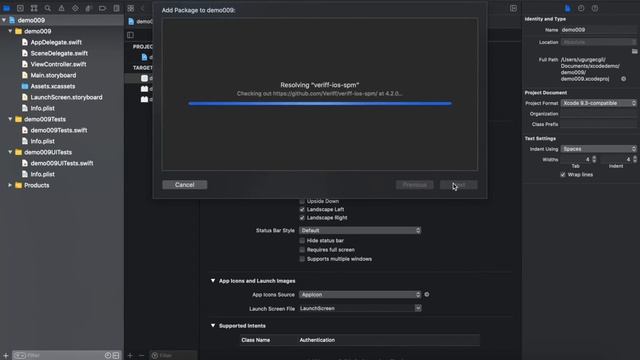
Task: Collapse App Icons and Launch Images section
Action: tap(213, 281)
